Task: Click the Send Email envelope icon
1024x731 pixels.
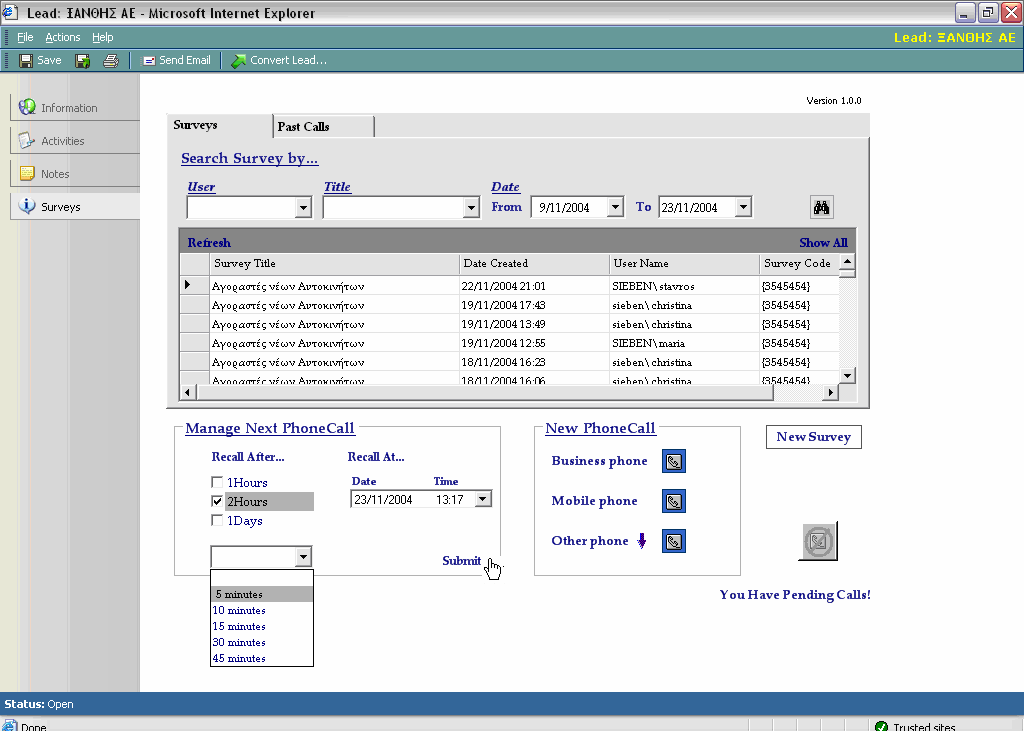Action: point(150,61)
